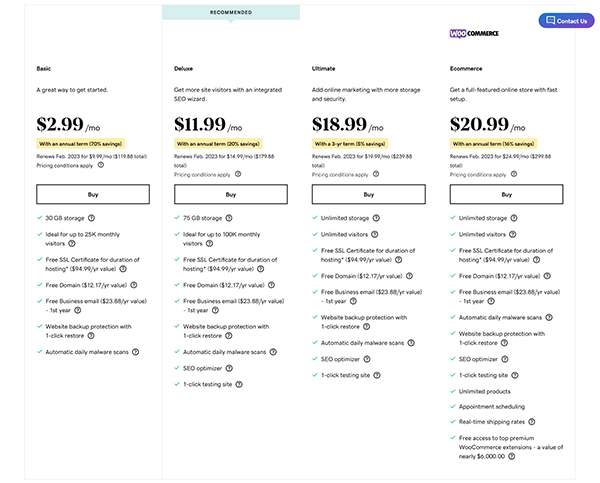Purchase the Ecommerce plan with Buy
The image size is (600, 483).
click(506, 194)
